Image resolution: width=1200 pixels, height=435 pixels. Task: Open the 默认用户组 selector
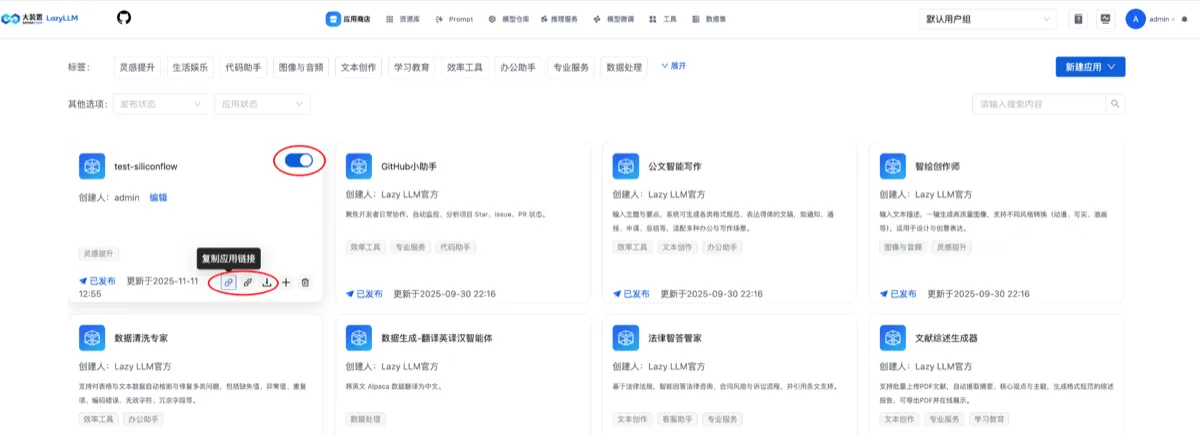coord(988,19)
